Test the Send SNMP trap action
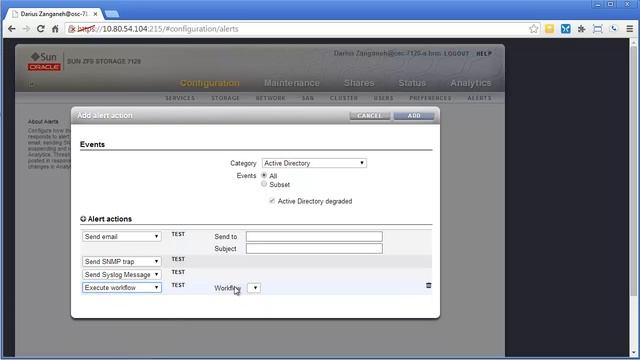The height and width of the screenshot is (360, 640). tap(178, 259)
